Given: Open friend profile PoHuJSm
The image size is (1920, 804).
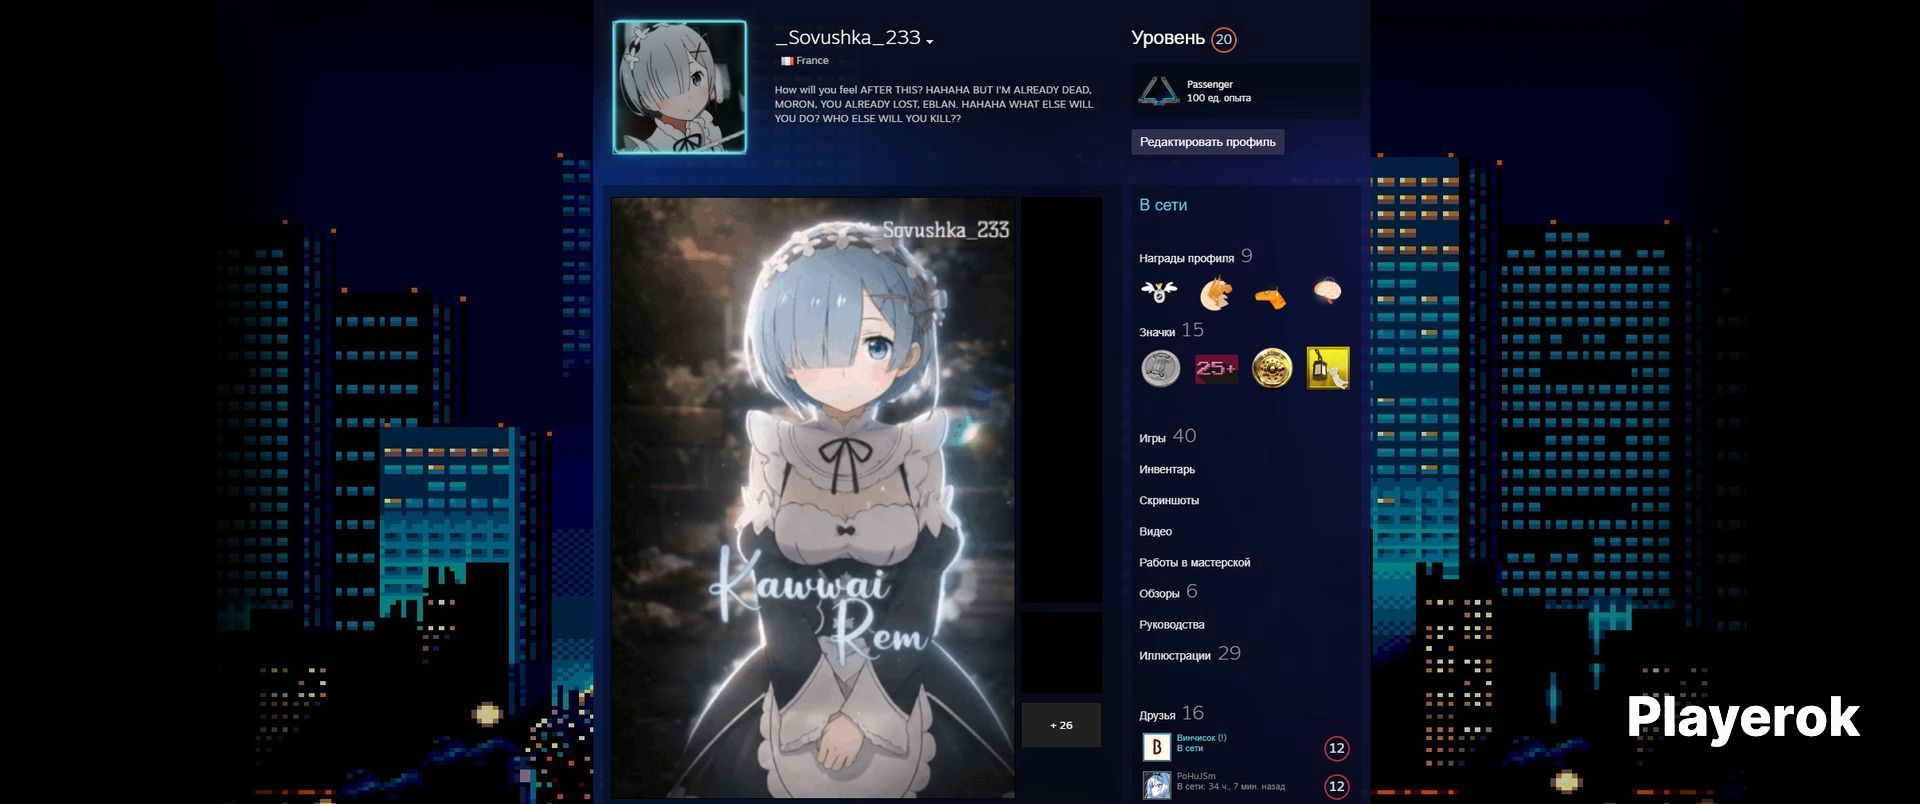Looking at the screenshot, I should point(1196,776).
